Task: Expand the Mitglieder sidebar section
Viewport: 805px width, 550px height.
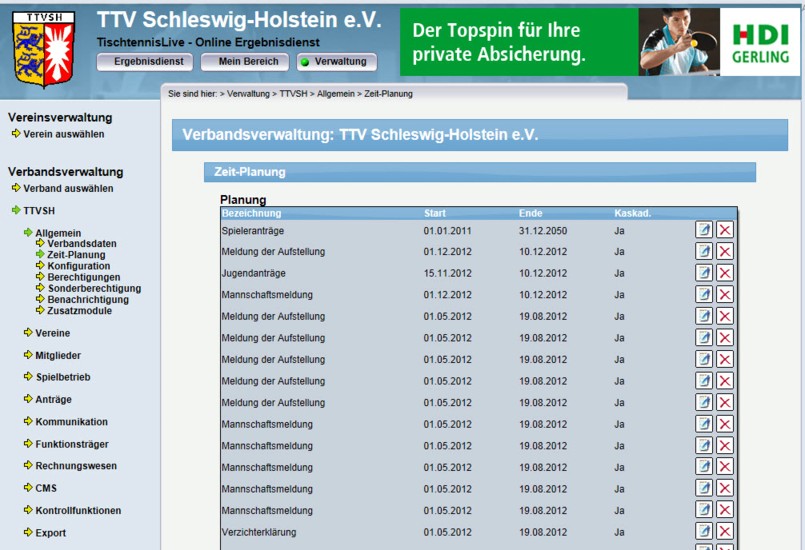Action: pyautogui.click(x=57, y=355)
